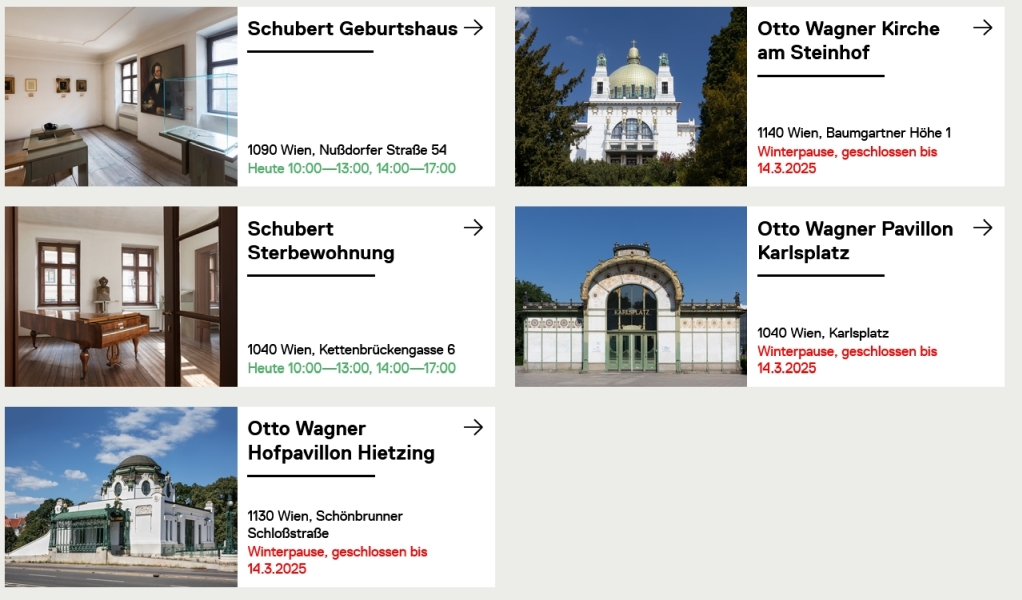
Task: Click the arrow icon next to Schubert Sterbewohnung
Action: 474,228
